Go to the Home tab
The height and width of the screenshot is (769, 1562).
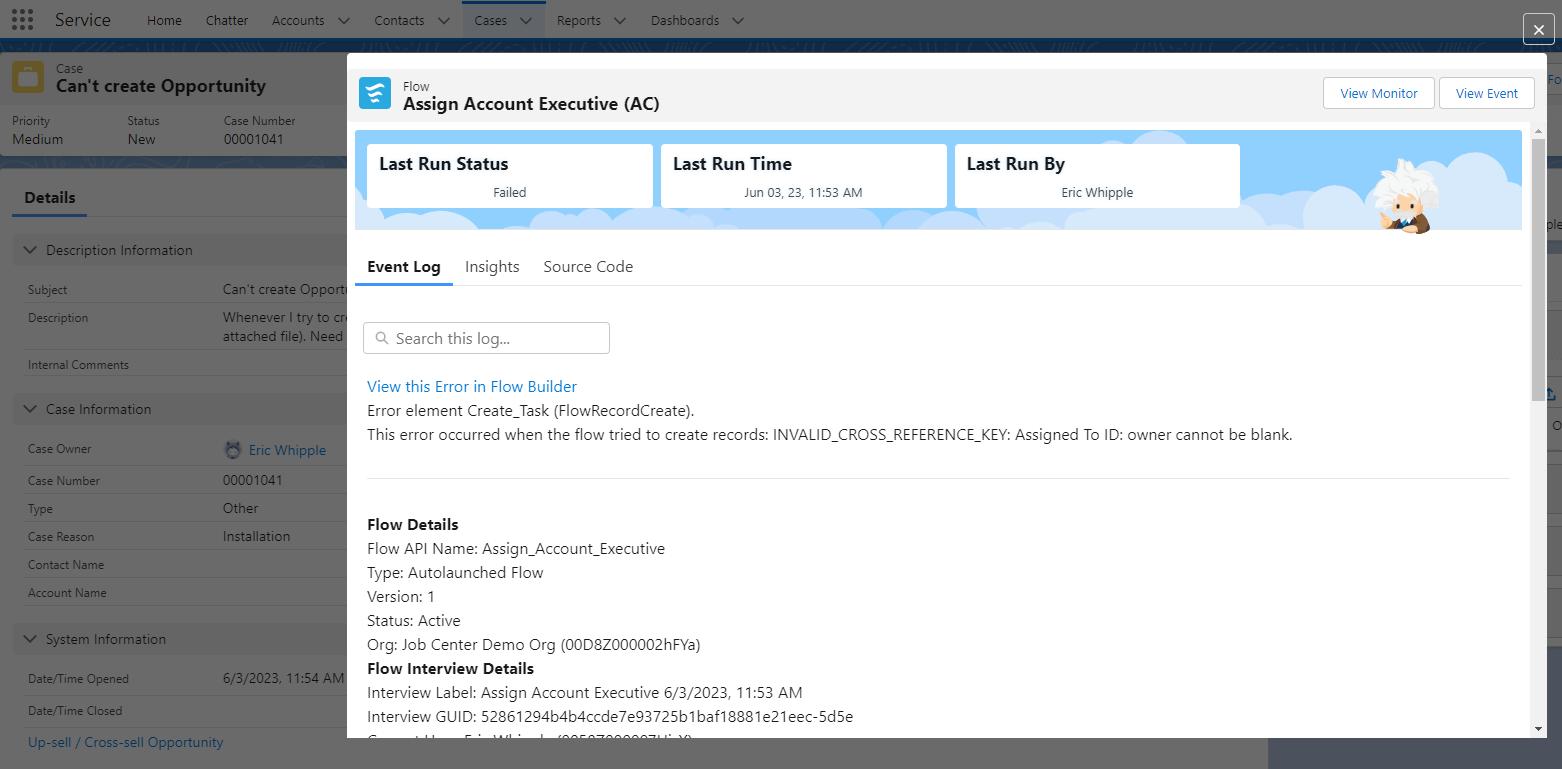tap(165, 20)
